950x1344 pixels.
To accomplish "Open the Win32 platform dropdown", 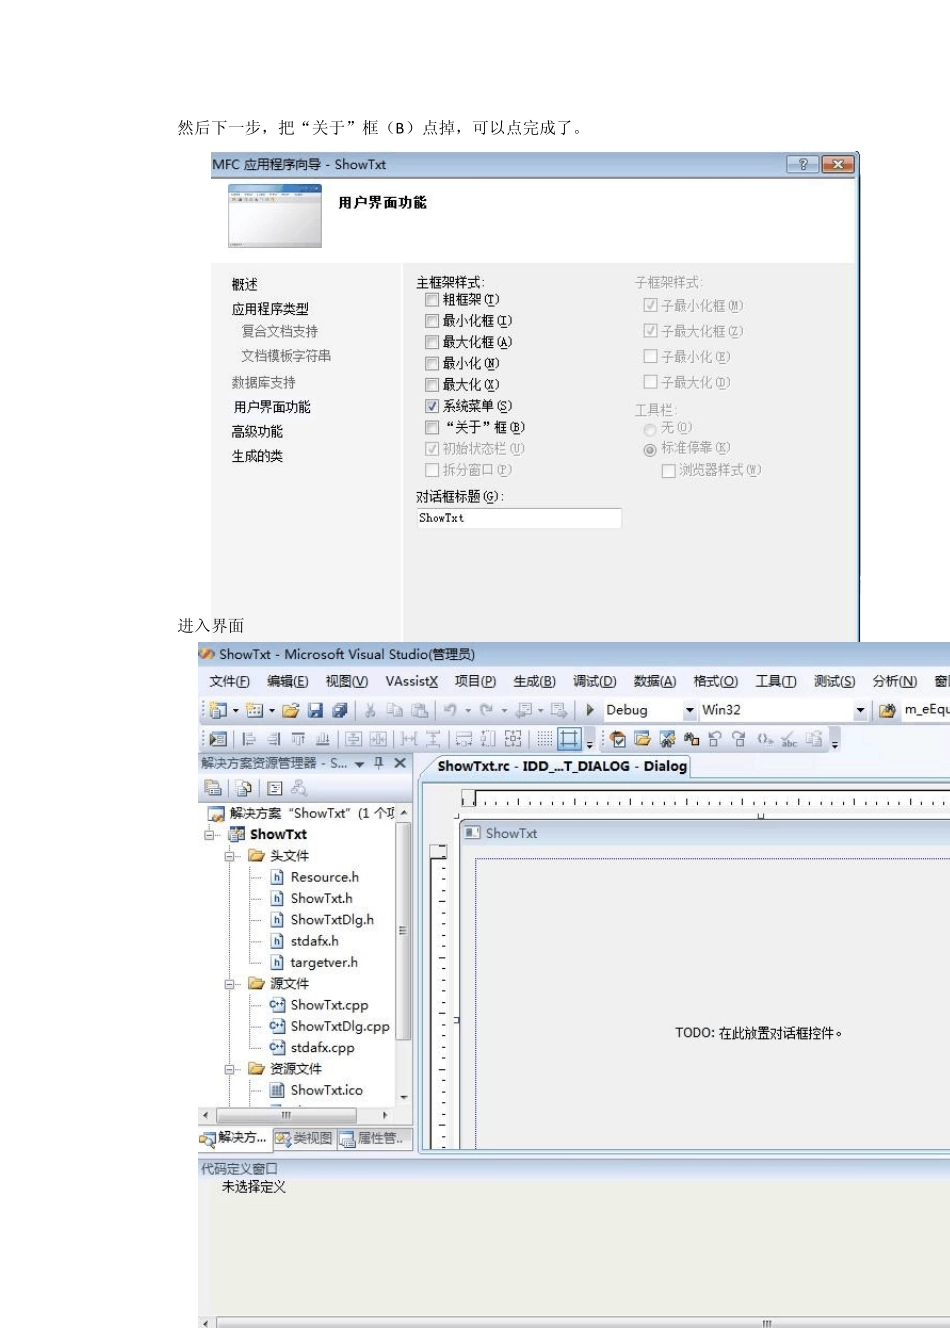I will pyautogui.click(x=860, y=710).
